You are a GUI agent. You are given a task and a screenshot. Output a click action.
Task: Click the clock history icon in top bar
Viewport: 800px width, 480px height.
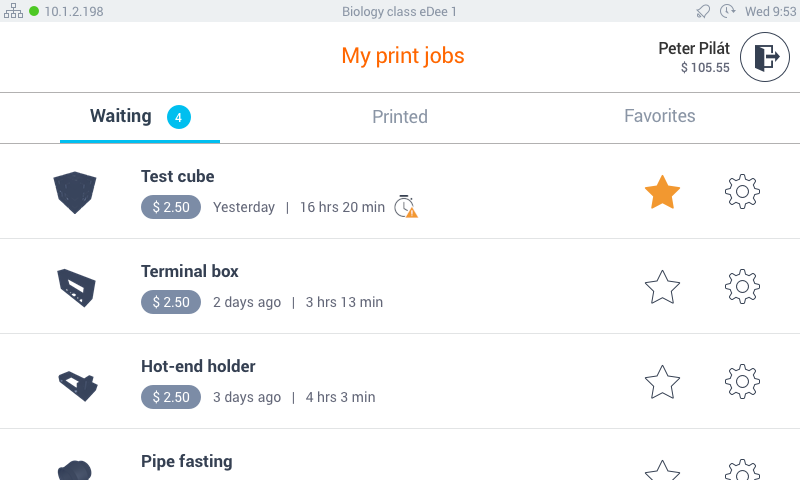(x=727, y=12)
